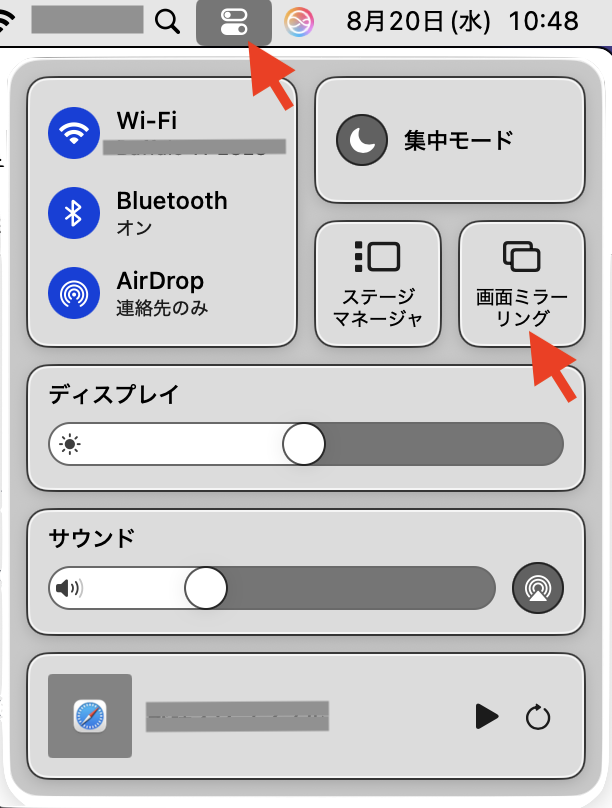Toggle the Bluetooth blue icon
Screen dimensions: 612x808
[74, 213]
